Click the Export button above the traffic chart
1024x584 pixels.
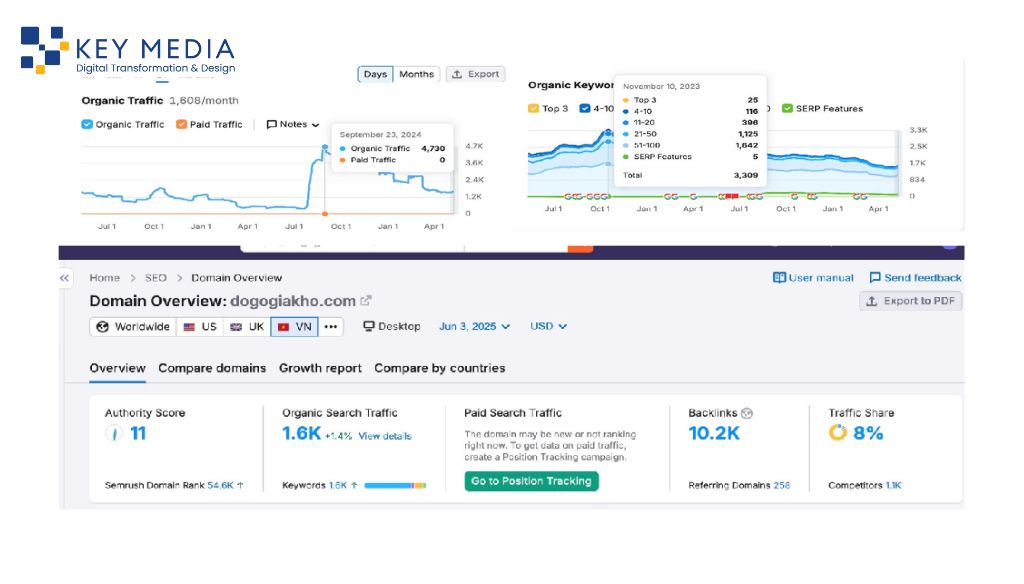tap(475, 74)
